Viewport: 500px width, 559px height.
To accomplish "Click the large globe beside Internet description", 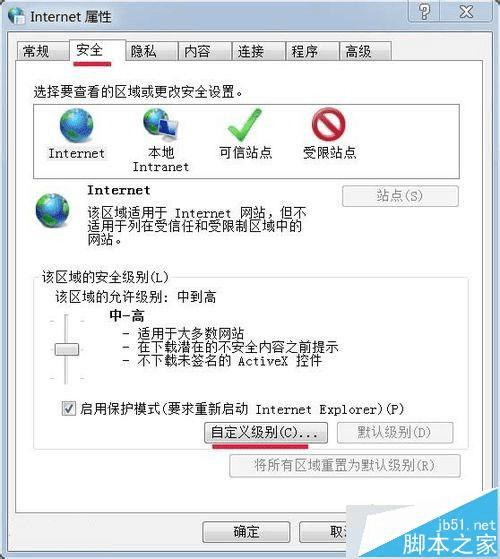I will pos(53,210).
